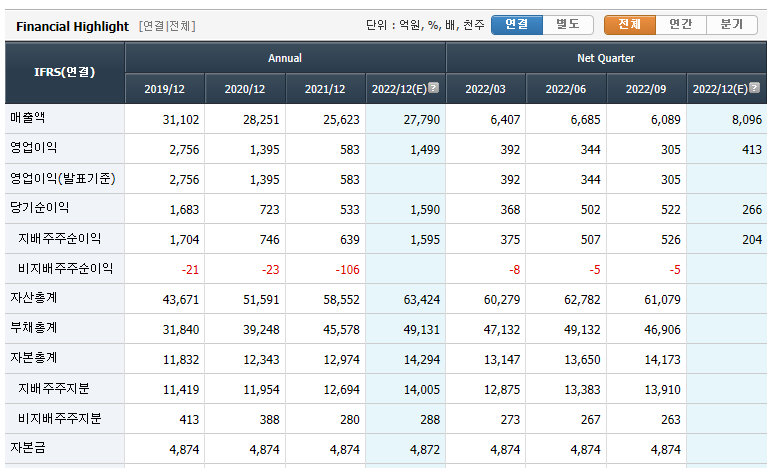Select the 매출액 row label

click(28, 118)
